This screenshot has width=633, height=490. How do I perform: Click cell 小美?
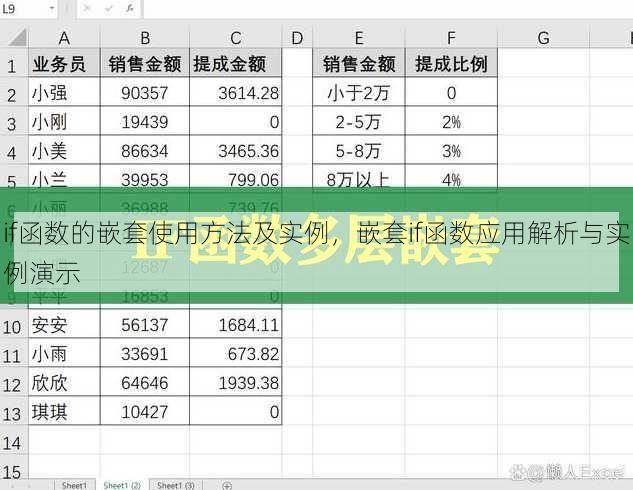[64, 151]
